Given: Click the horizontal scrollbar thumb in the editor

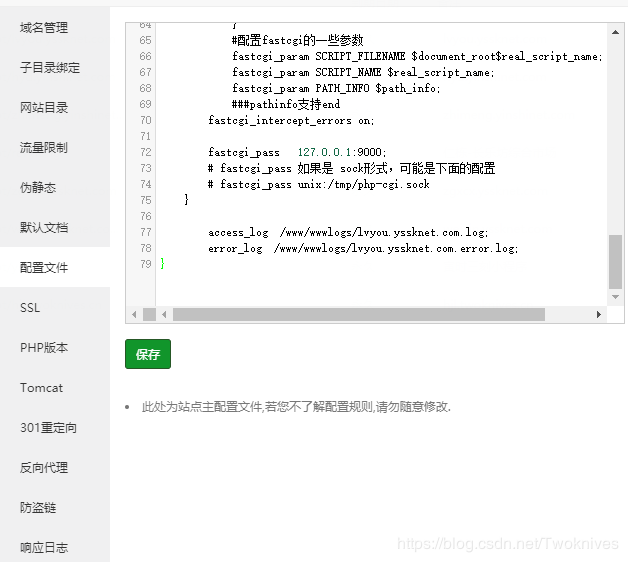Looking at the screenshot, I should tap(358, 314).
